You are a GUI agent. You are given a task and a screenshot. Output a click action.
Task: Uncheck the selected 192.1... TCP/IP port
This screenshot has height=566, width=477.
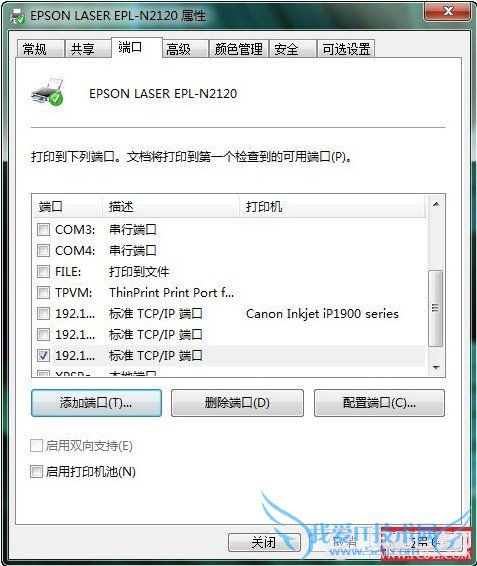(x=43, y=356)
